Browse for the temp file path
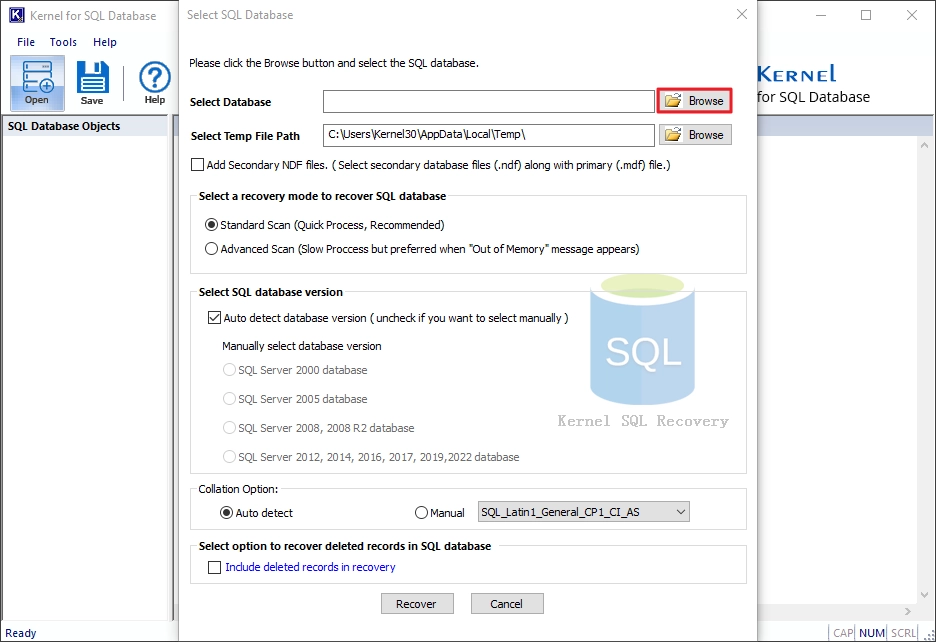The width and height of the screenshot is (936, 642). (695, 135)
